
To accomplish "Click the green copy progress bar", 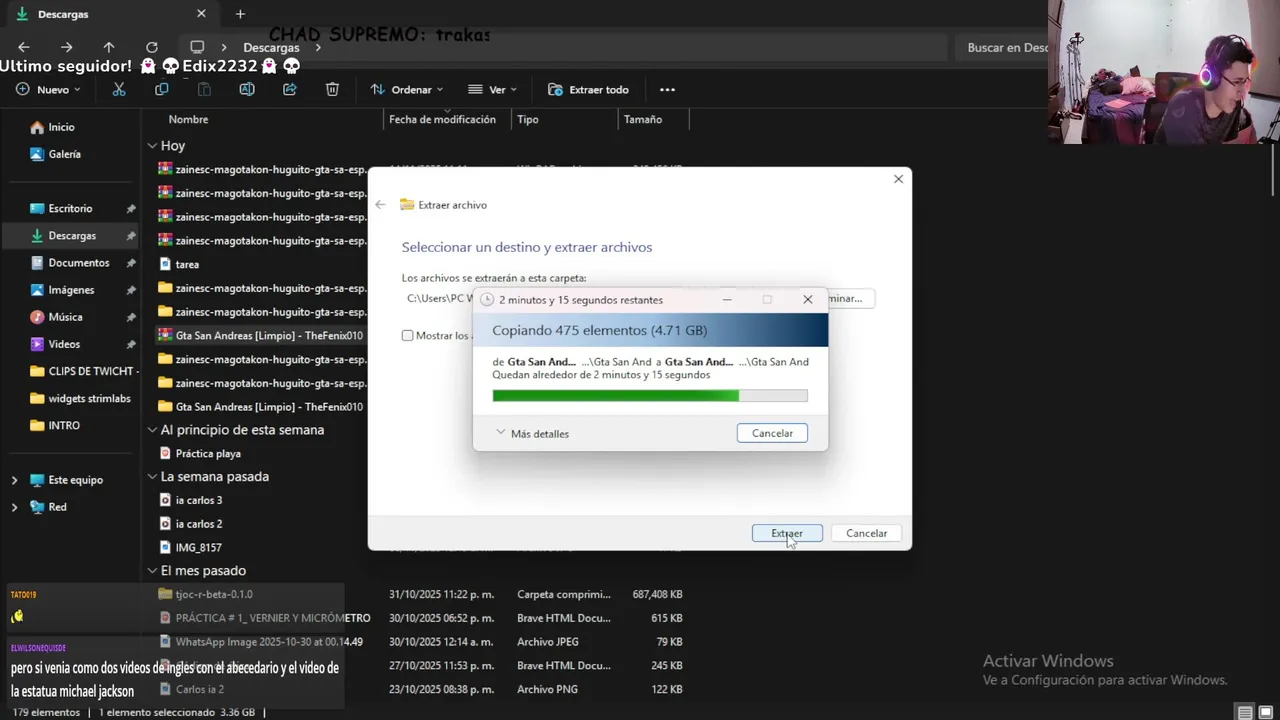I will [650, 396].
